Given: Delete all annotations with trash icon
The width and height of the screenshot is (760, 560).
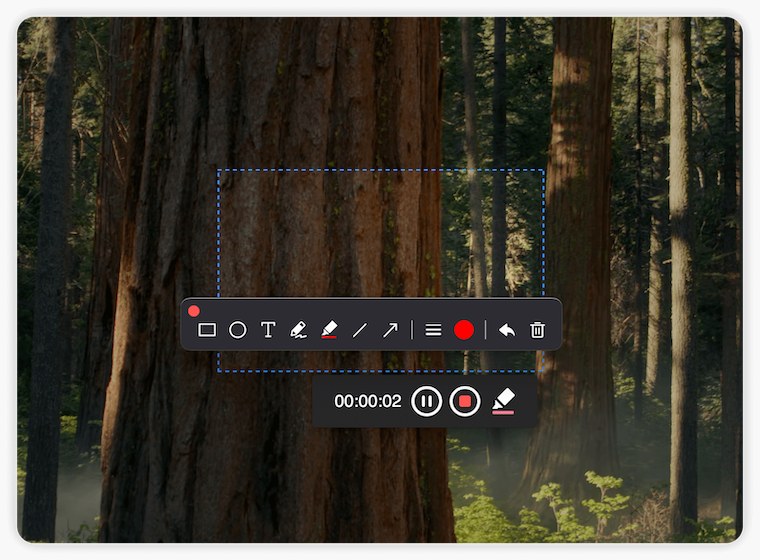Looking at the screenshot, I should point(537,330).
